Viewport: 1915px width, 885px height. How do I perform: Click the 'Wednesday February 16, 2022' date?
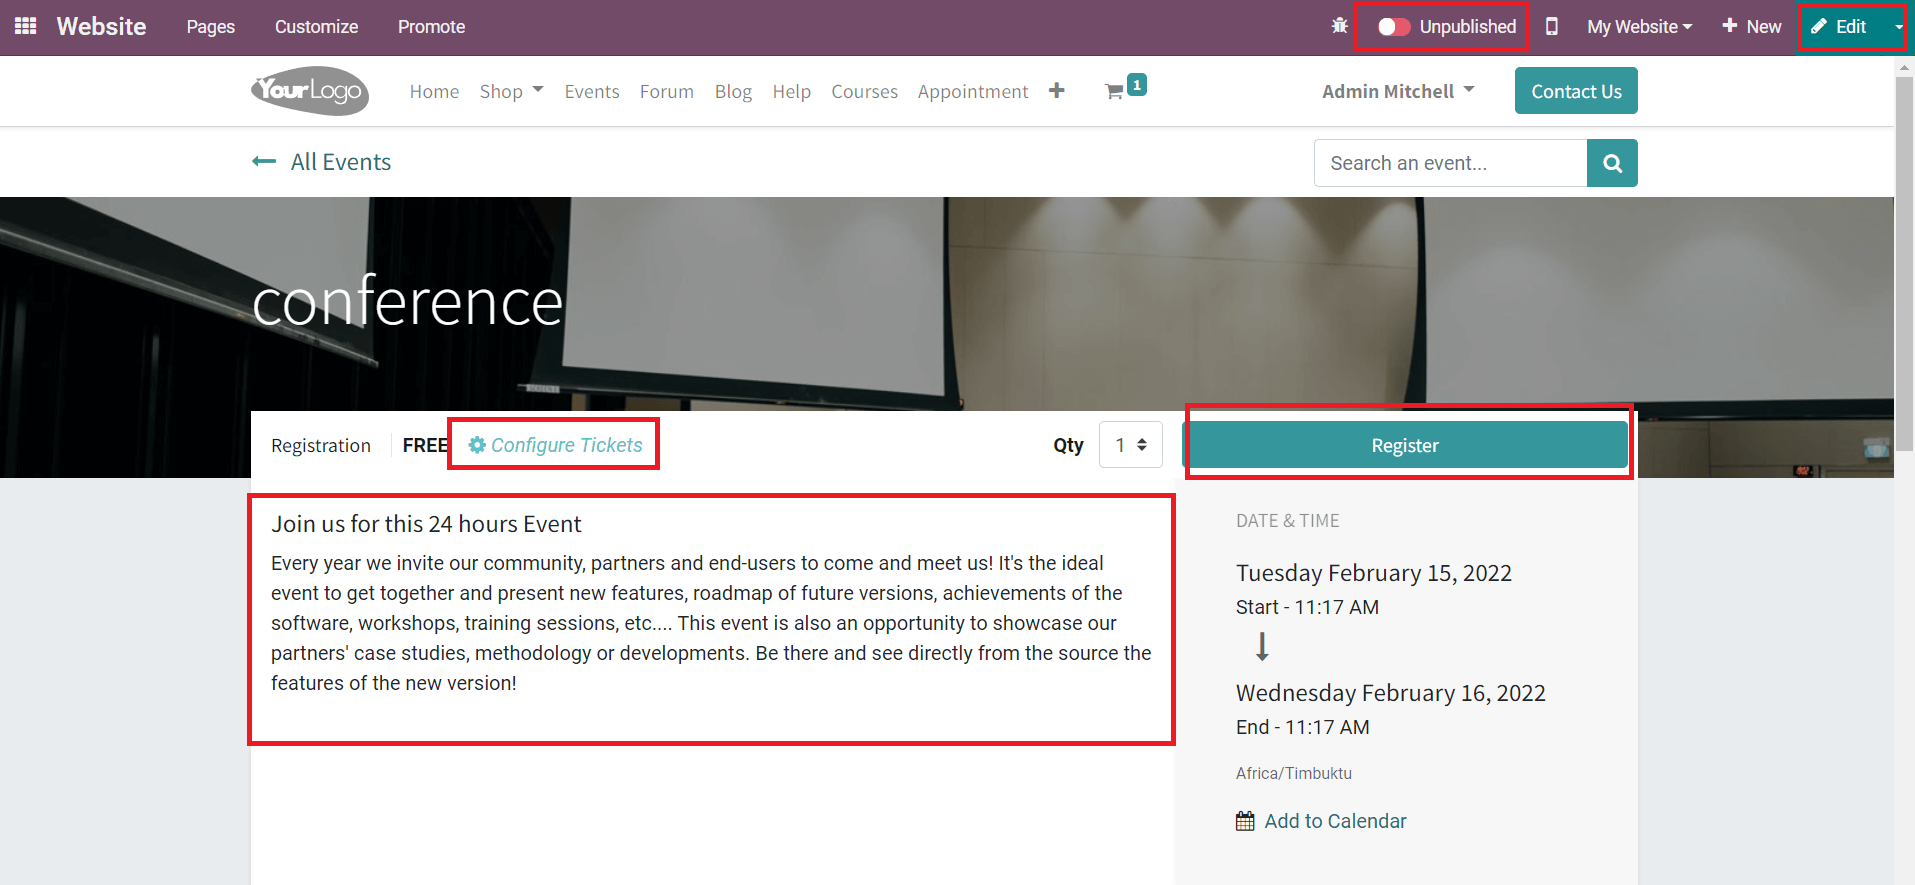1391,693
